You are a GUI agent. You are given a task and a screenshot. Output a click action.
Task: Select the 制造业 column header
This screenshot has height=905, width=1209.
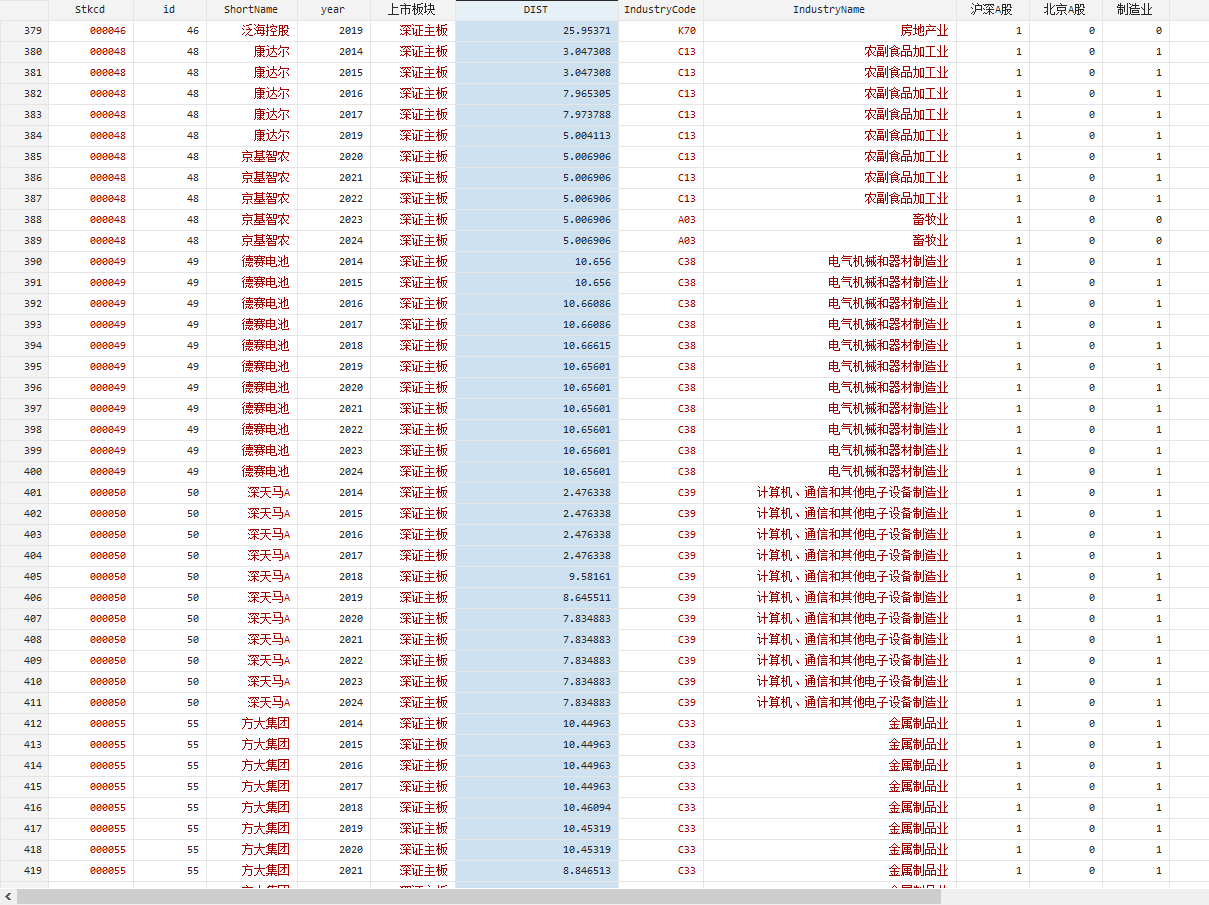tap(1135, 9)
